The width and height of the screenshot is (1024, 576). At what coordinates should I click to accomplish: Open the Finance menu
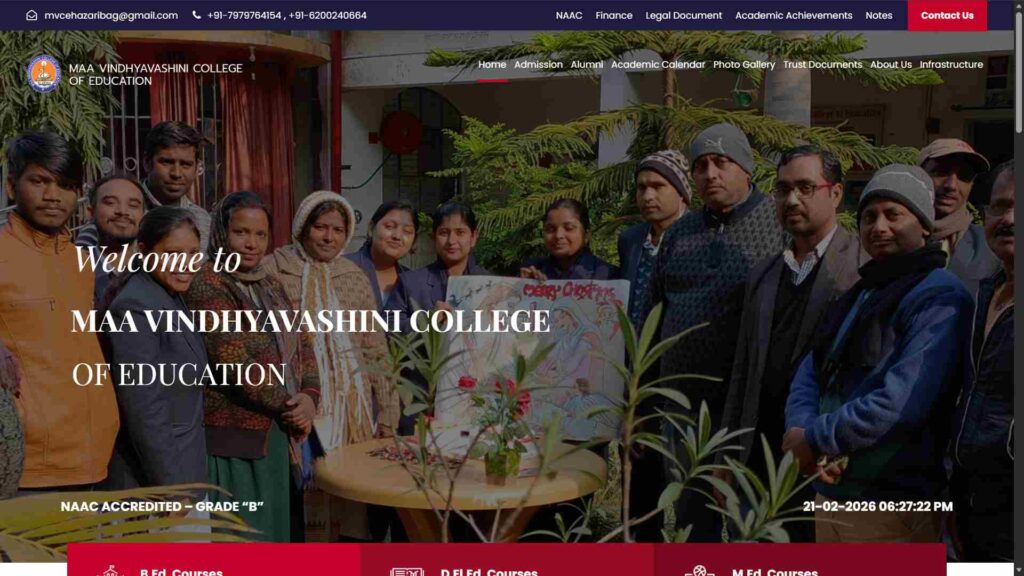click(614, 15)
